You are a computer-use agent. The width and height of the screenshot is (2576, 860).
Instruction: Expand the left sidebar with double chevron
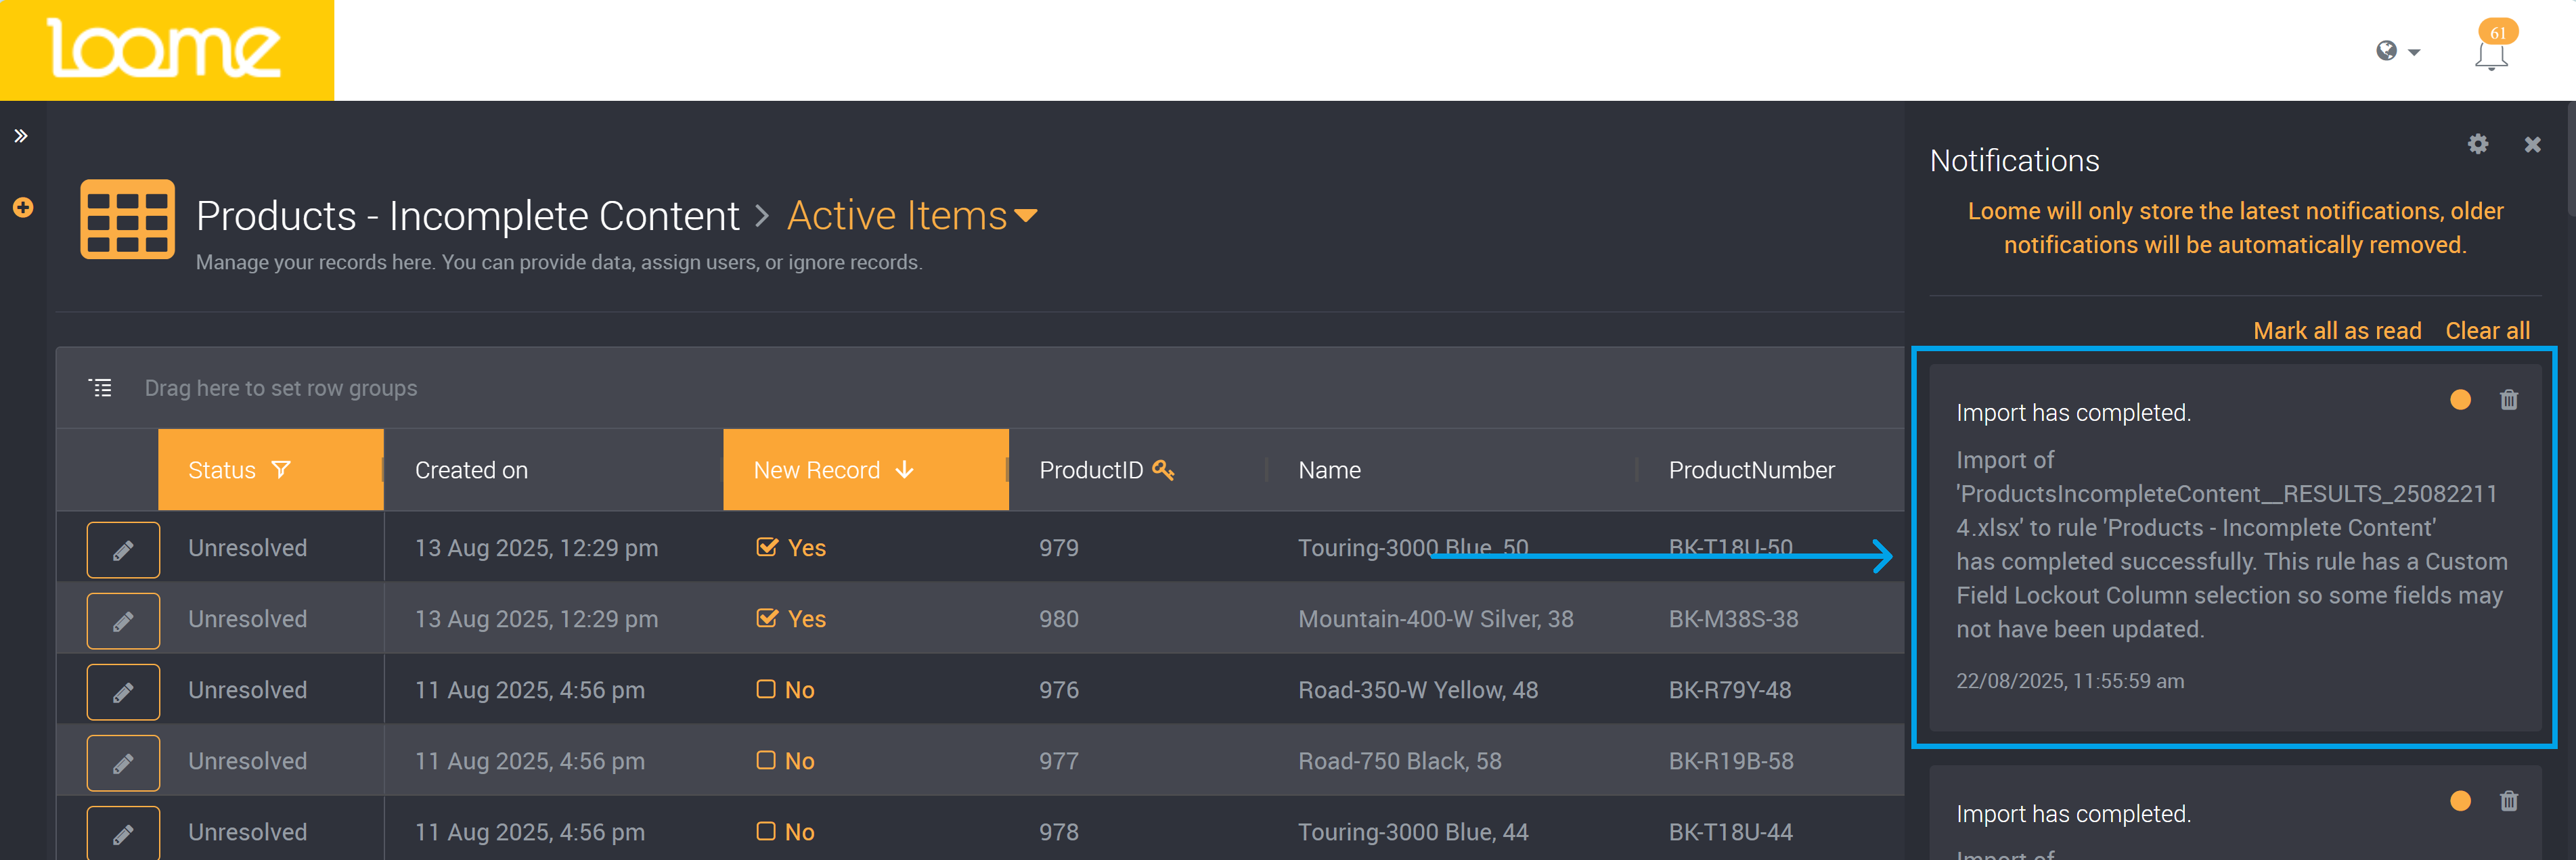(x=21, y=136)
